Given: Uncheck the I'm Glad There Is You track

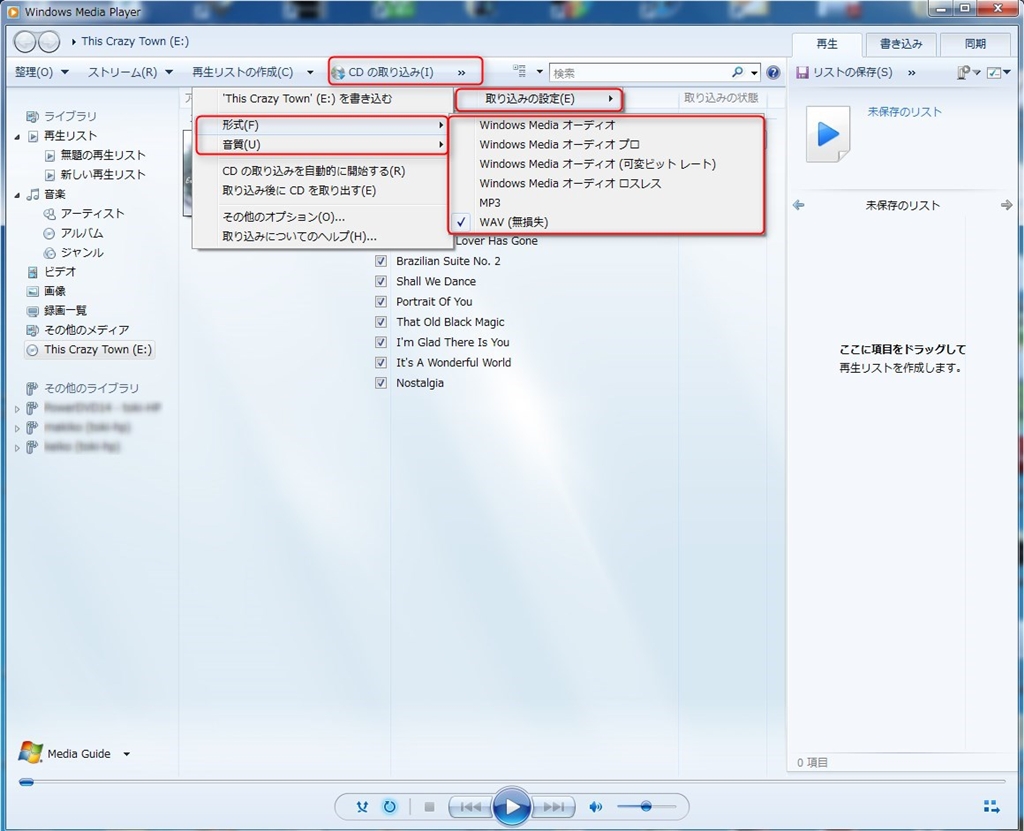Looking at the screenshot, I should point(381,342).
